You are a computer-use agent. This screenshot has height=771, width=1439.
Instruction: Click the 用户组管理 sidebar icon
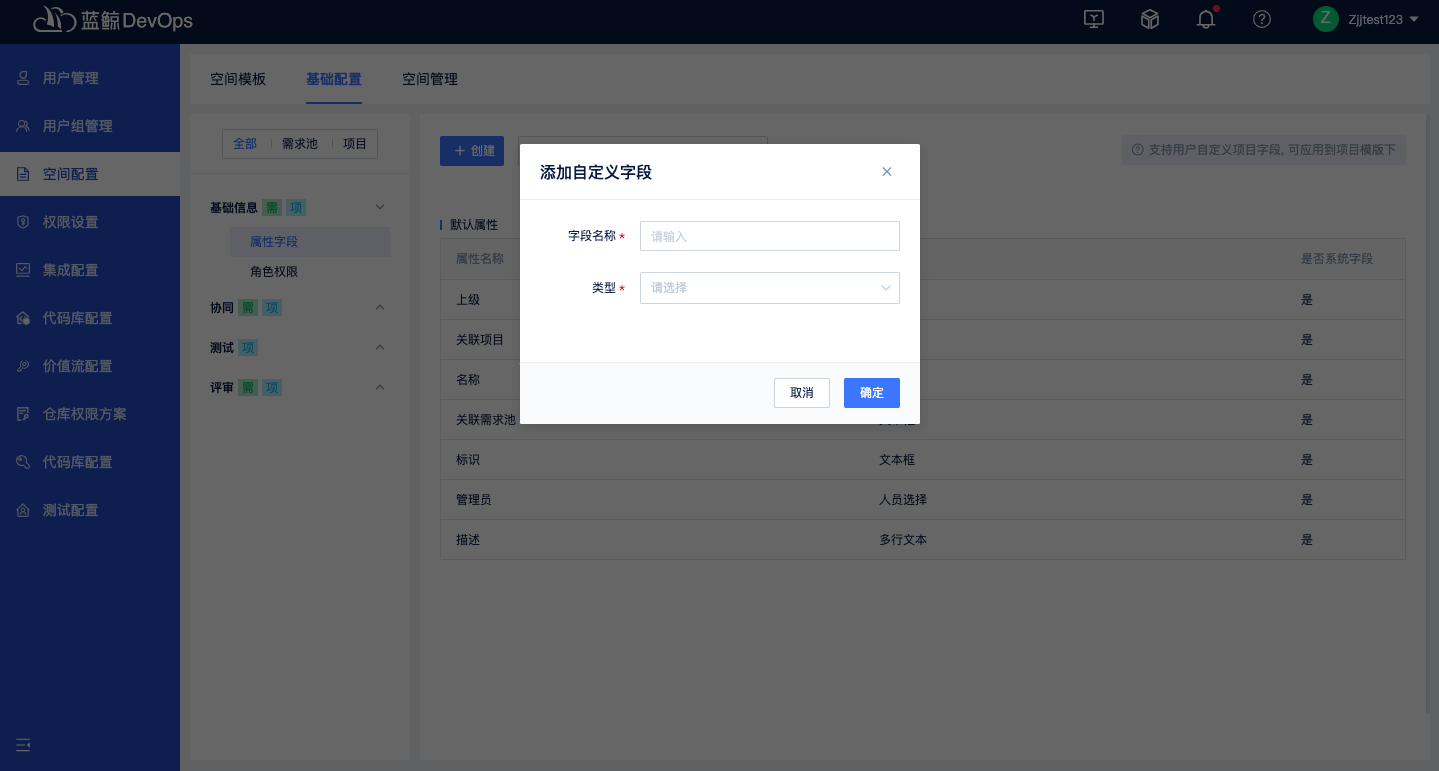pyautogui.click(x=23, y=126)
